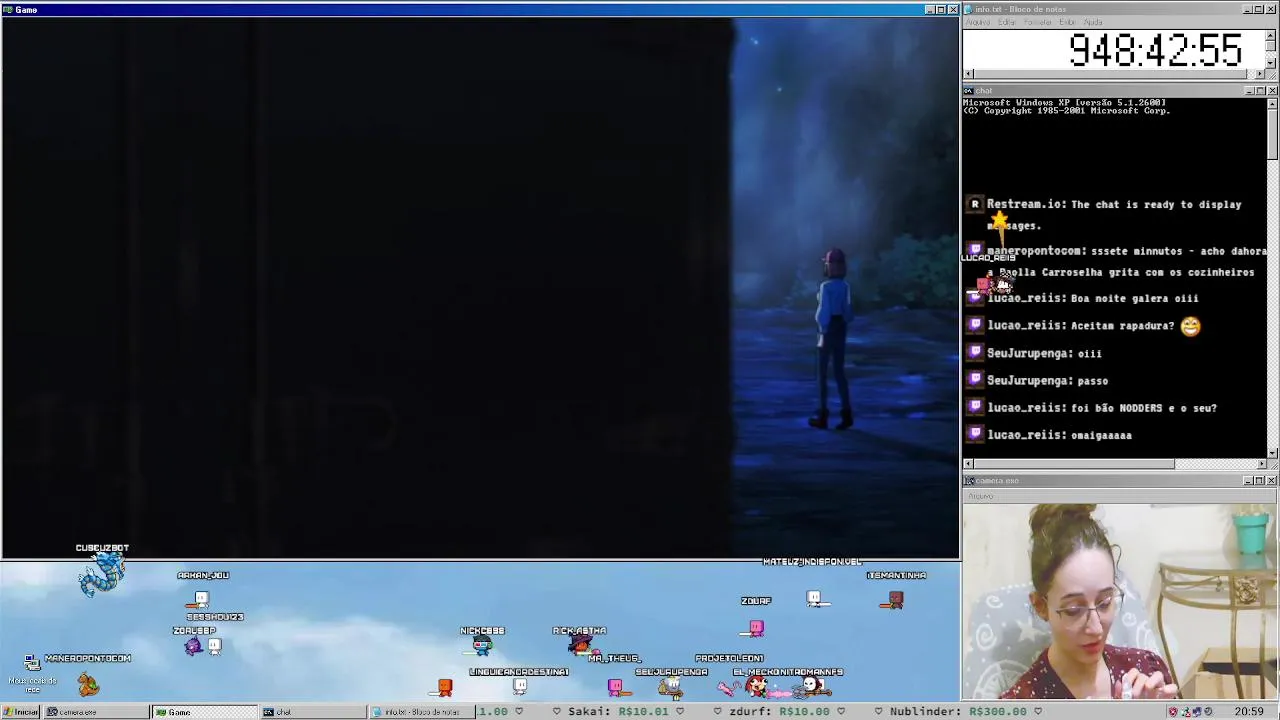Click the Twitch icon beside the 'omaigaaaaa' message
Screen dimensions: 1280x720
point(975,435)
